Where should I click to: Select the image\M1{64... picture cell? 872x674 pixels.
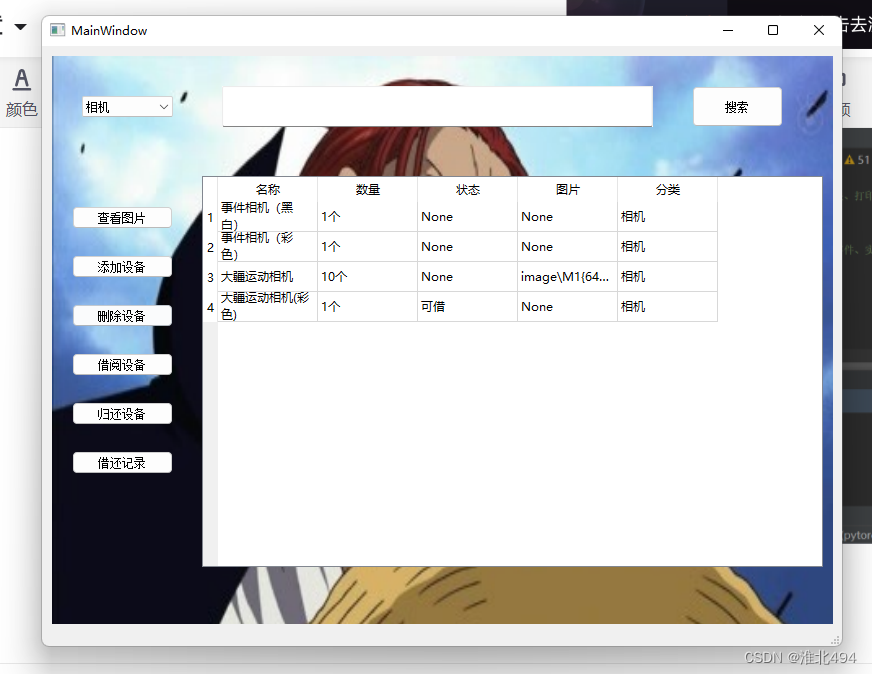tap(568, 277)
